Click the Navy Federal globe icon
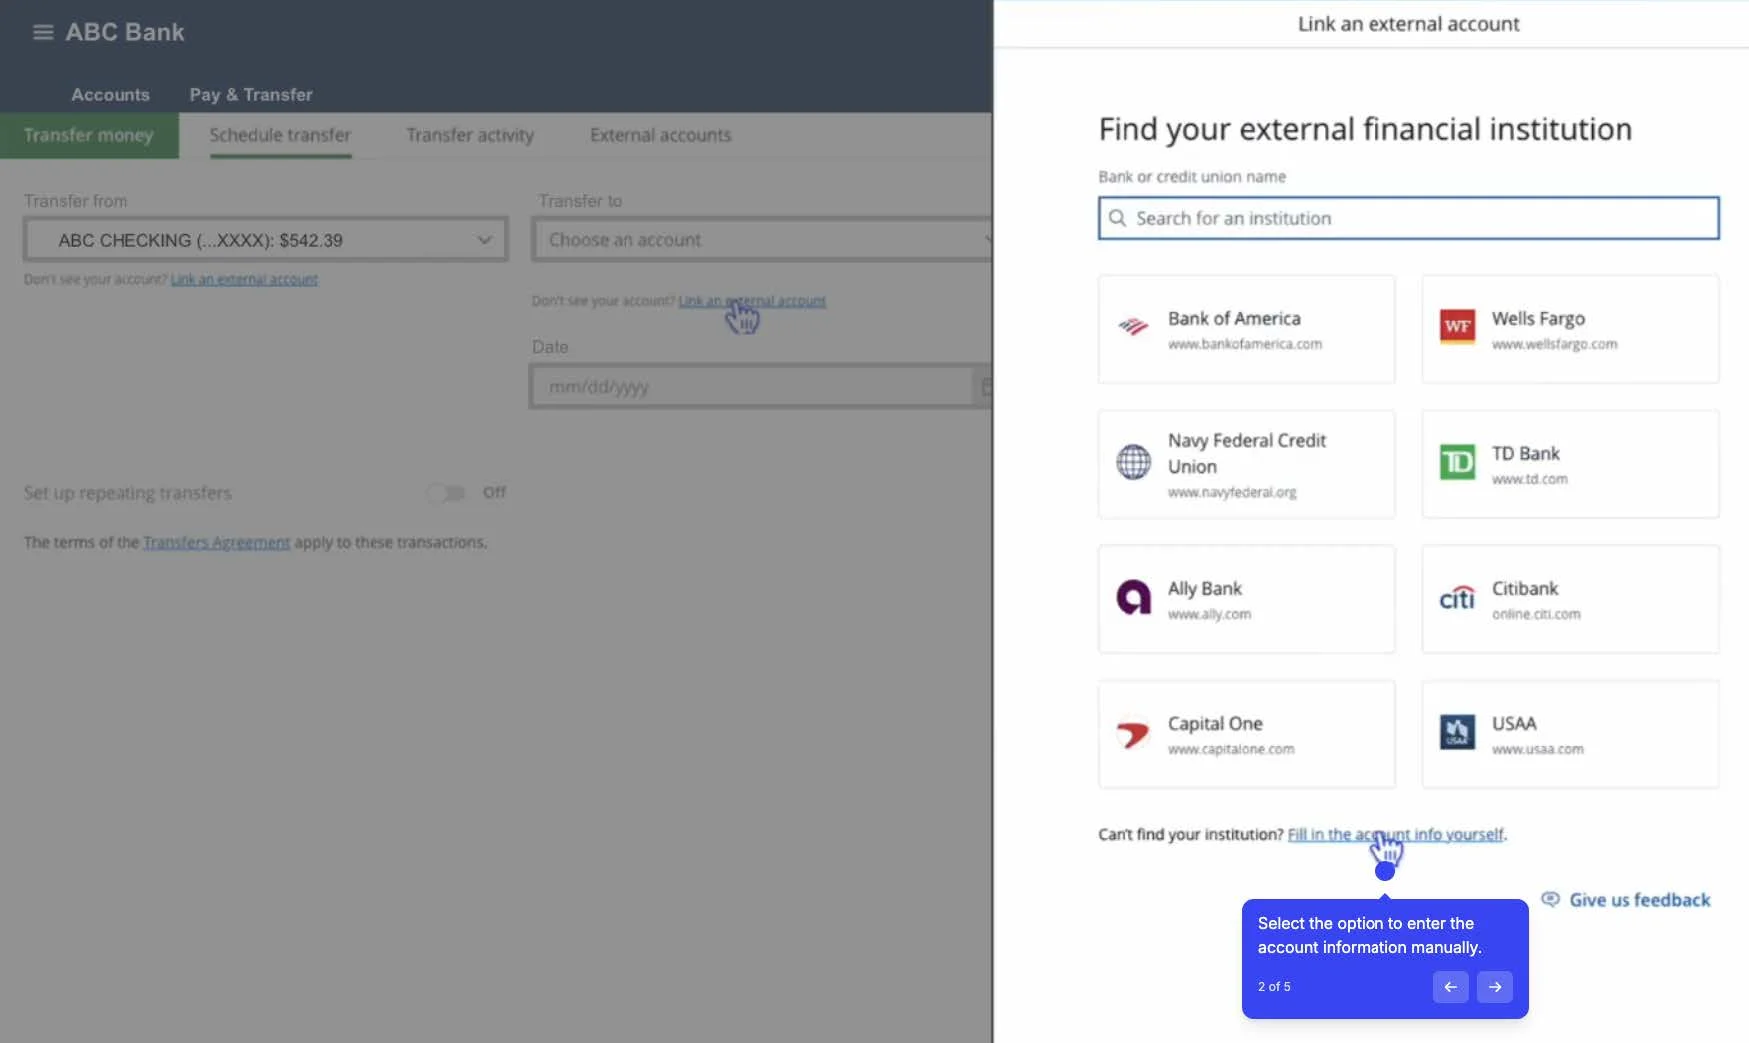 [x=1133, y=462]
